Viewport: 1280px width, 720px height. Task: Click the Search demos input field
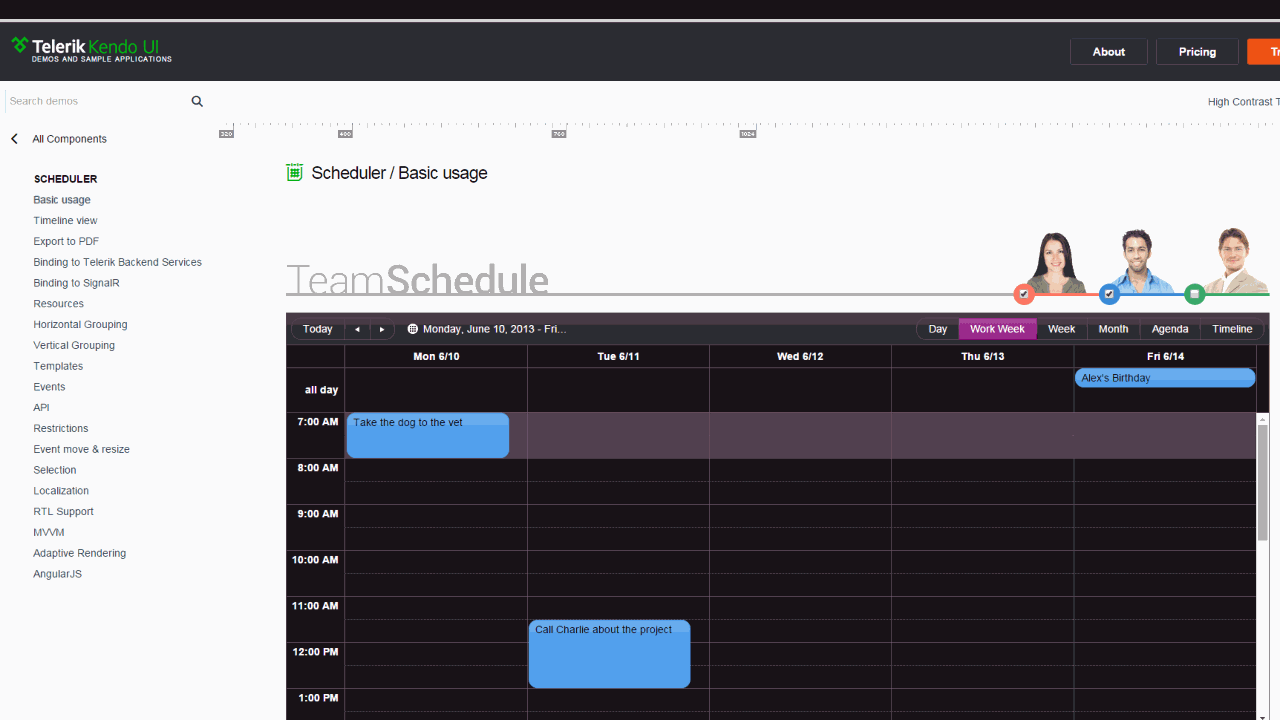point(95,101)
